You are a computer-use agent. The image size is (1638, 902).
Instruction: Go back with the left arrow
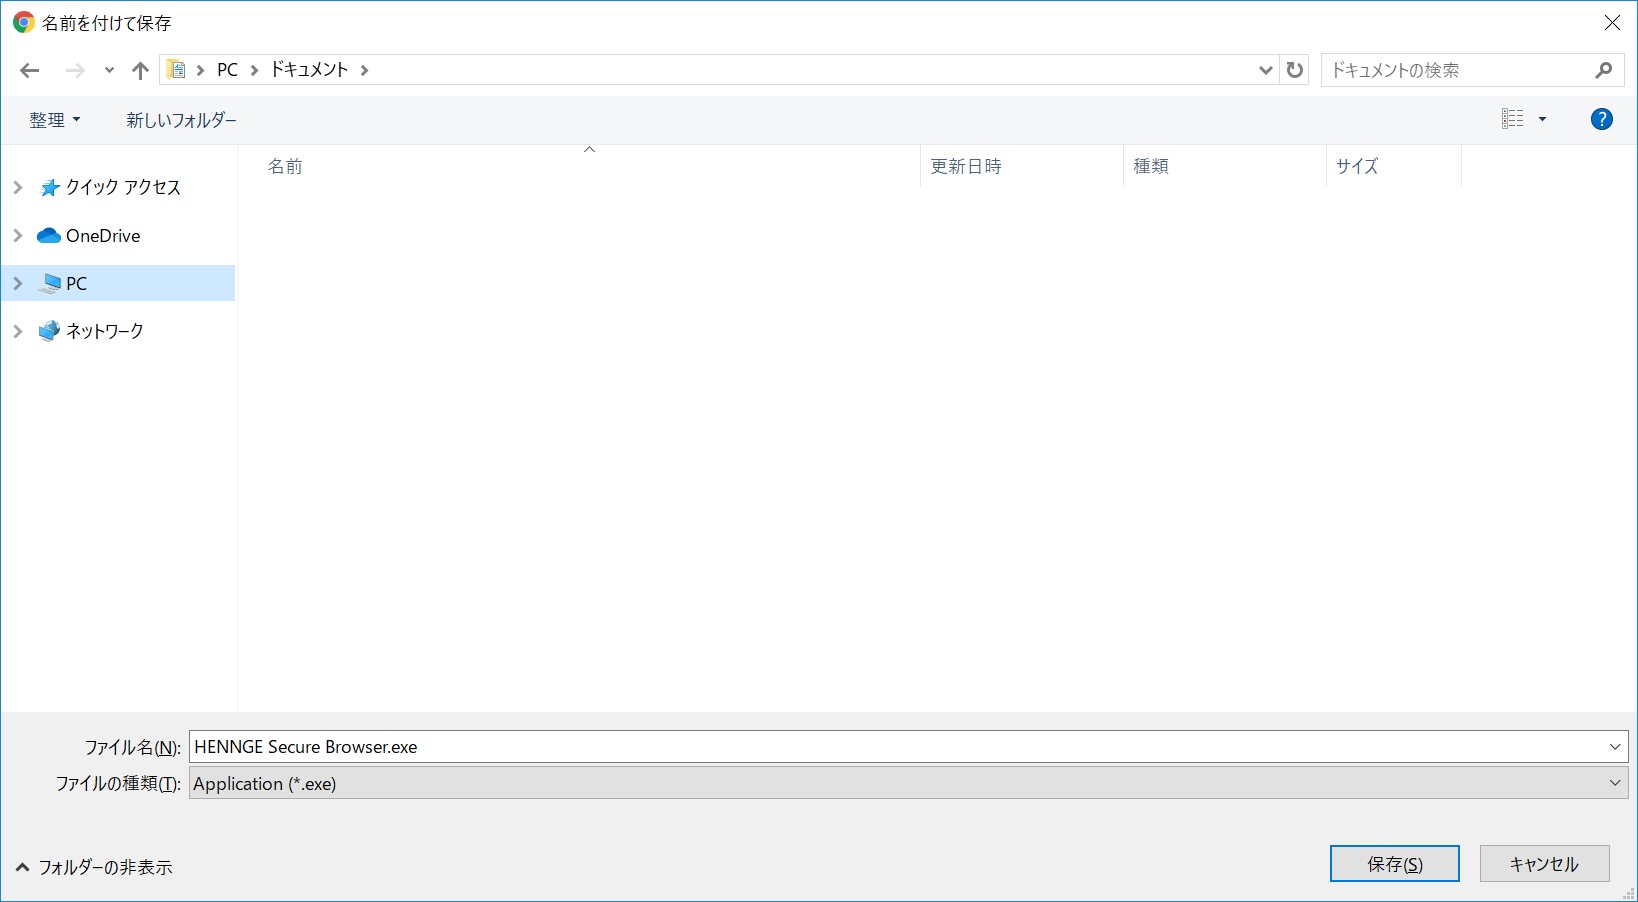pyautogui.click(x=29, y=70)
